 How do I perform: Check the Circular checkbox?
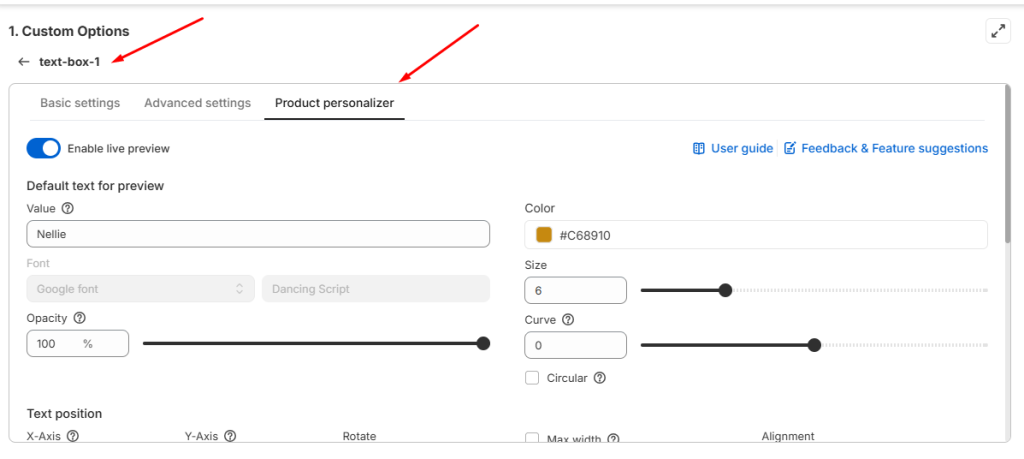[x=533, y=378]
